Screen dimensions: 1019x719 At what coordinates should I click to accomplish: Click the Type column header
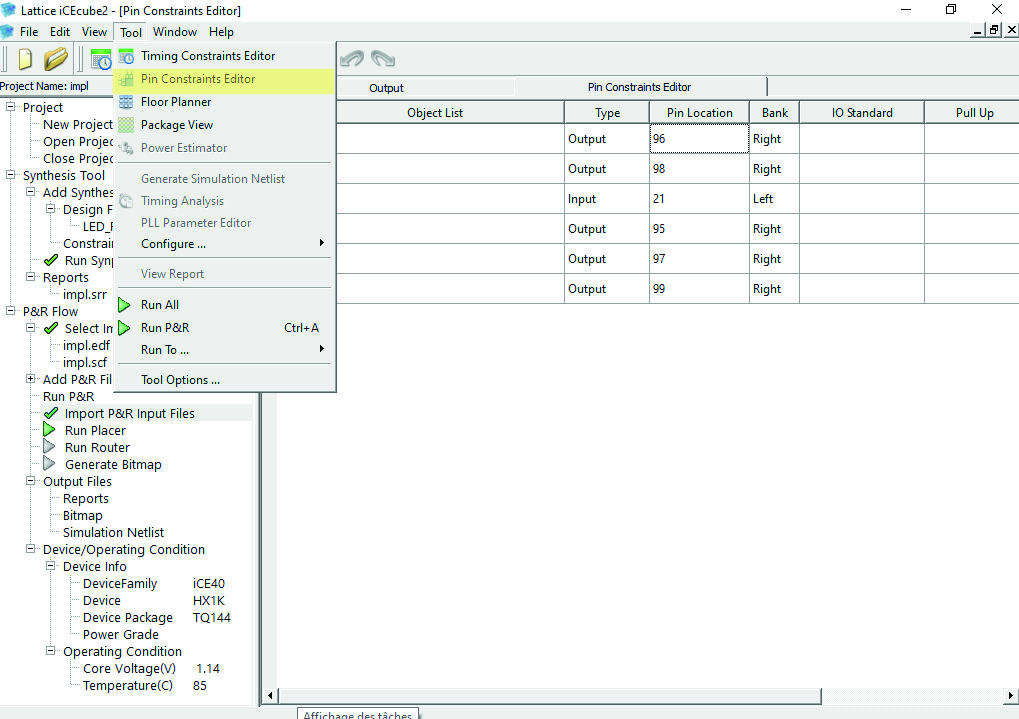pos(607,112)
